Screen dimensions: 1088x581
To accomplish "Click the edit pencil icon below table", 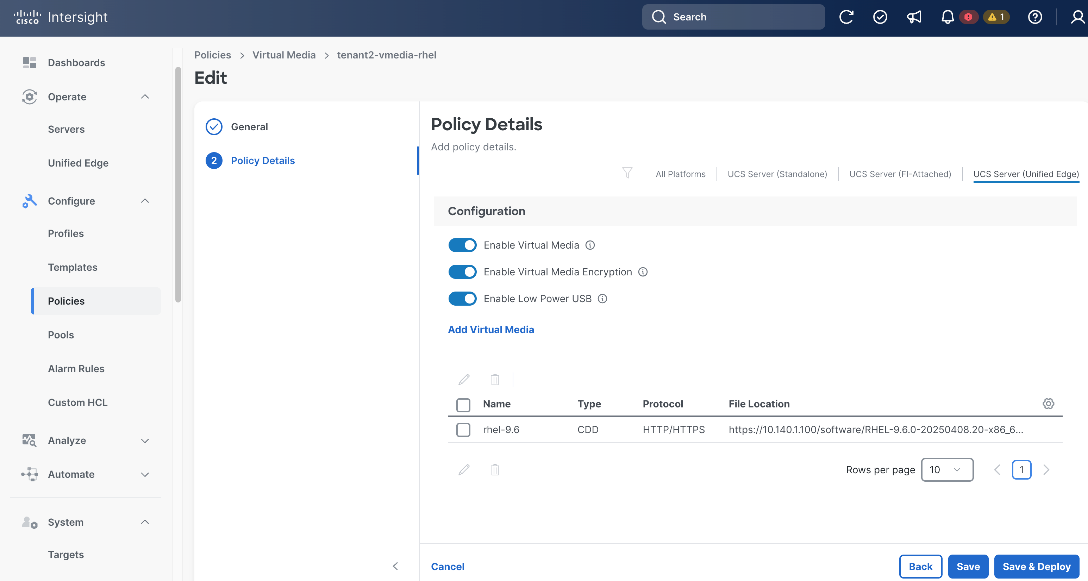I will click(x=464, y=470).
